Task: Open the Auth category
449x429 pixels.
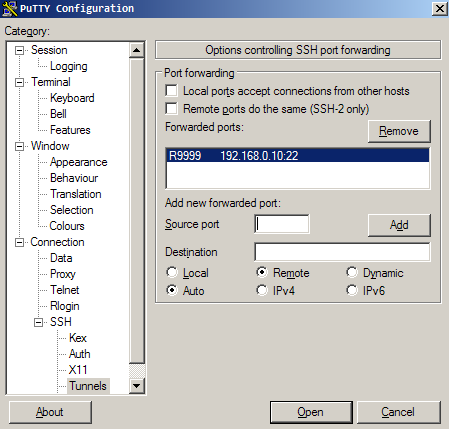Action: coord(80,354)
